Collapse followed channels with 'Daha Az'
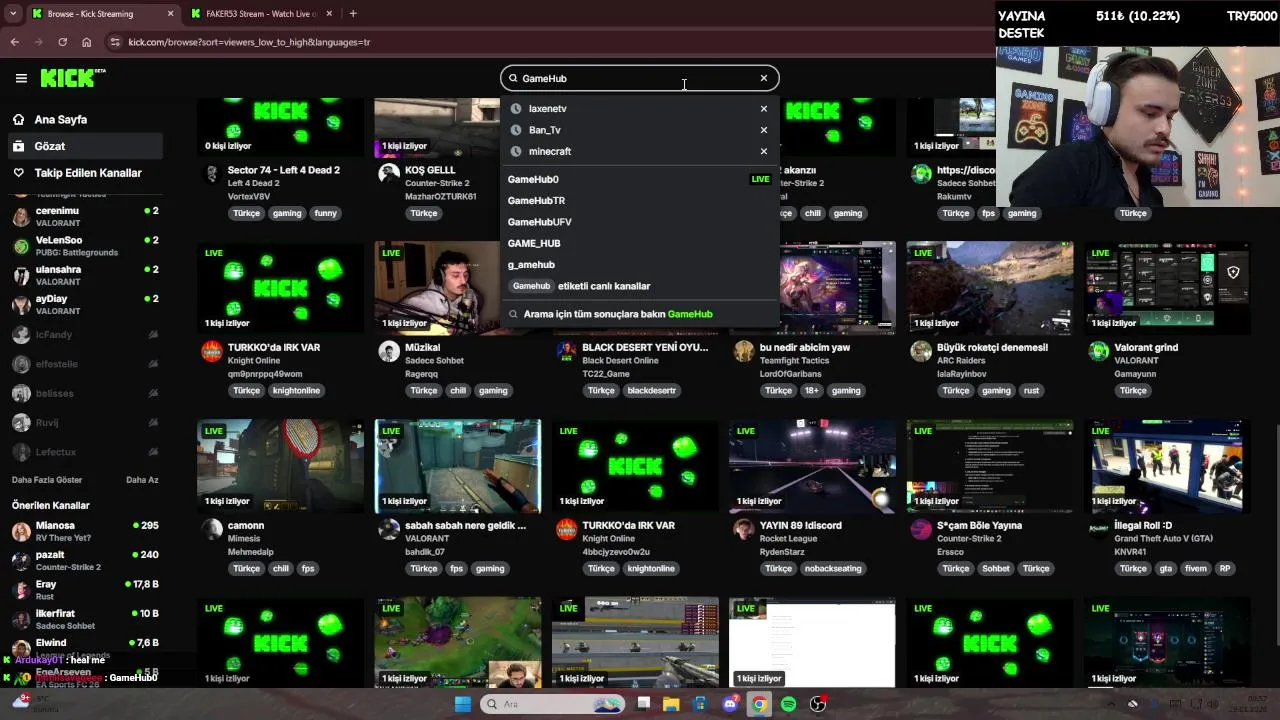 [x=142, y=480]
